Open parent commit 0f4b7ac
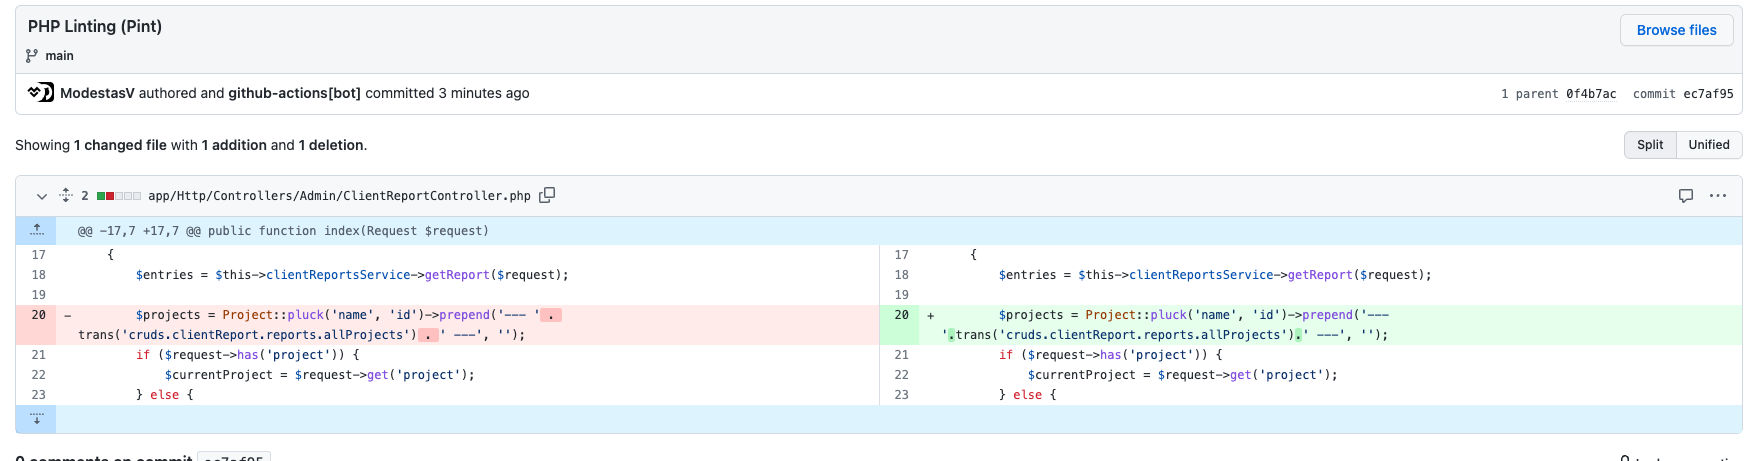Screen dimensions: 1756x461 (x=1591, y=94)
